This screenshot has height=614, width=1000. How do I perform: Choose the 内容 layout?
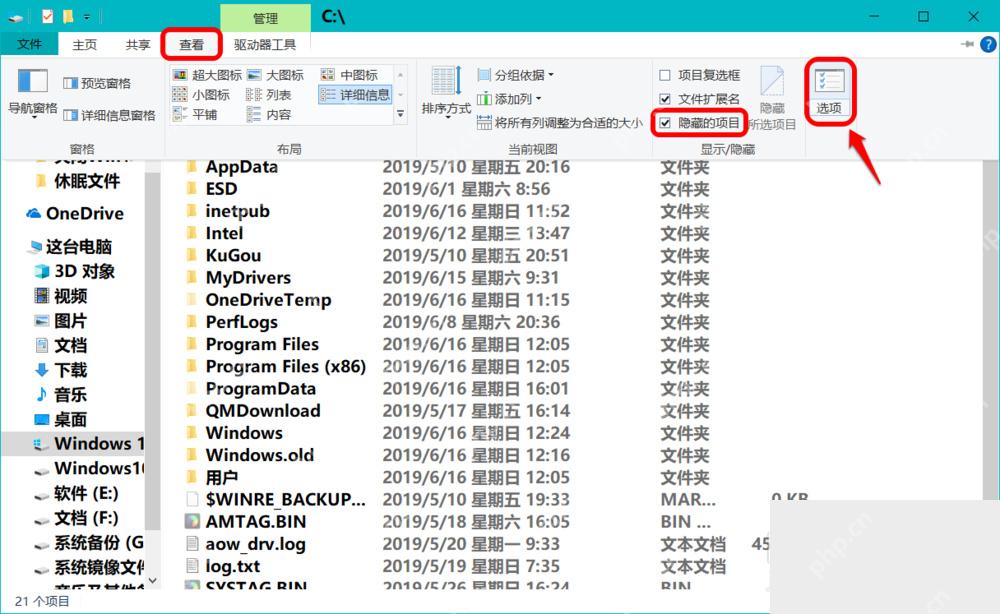click(x=268, y=115)
